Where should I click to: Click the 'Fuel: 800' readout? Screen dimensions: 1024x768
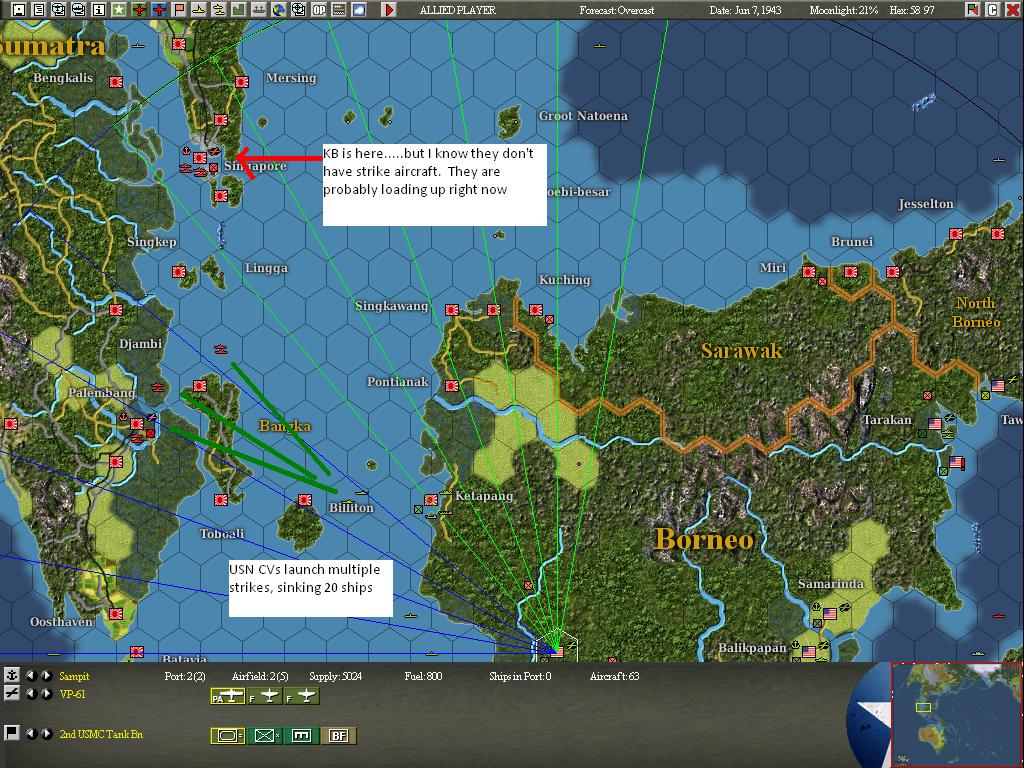pos(423,676)
